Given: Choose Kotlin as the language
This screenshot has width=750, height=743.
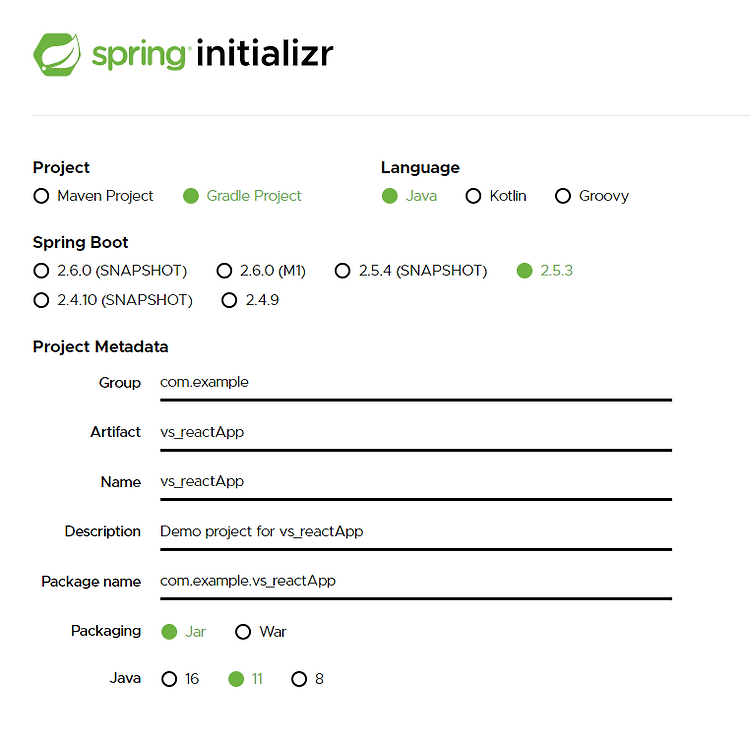Looking at the screenshot, I should [496, 196].
